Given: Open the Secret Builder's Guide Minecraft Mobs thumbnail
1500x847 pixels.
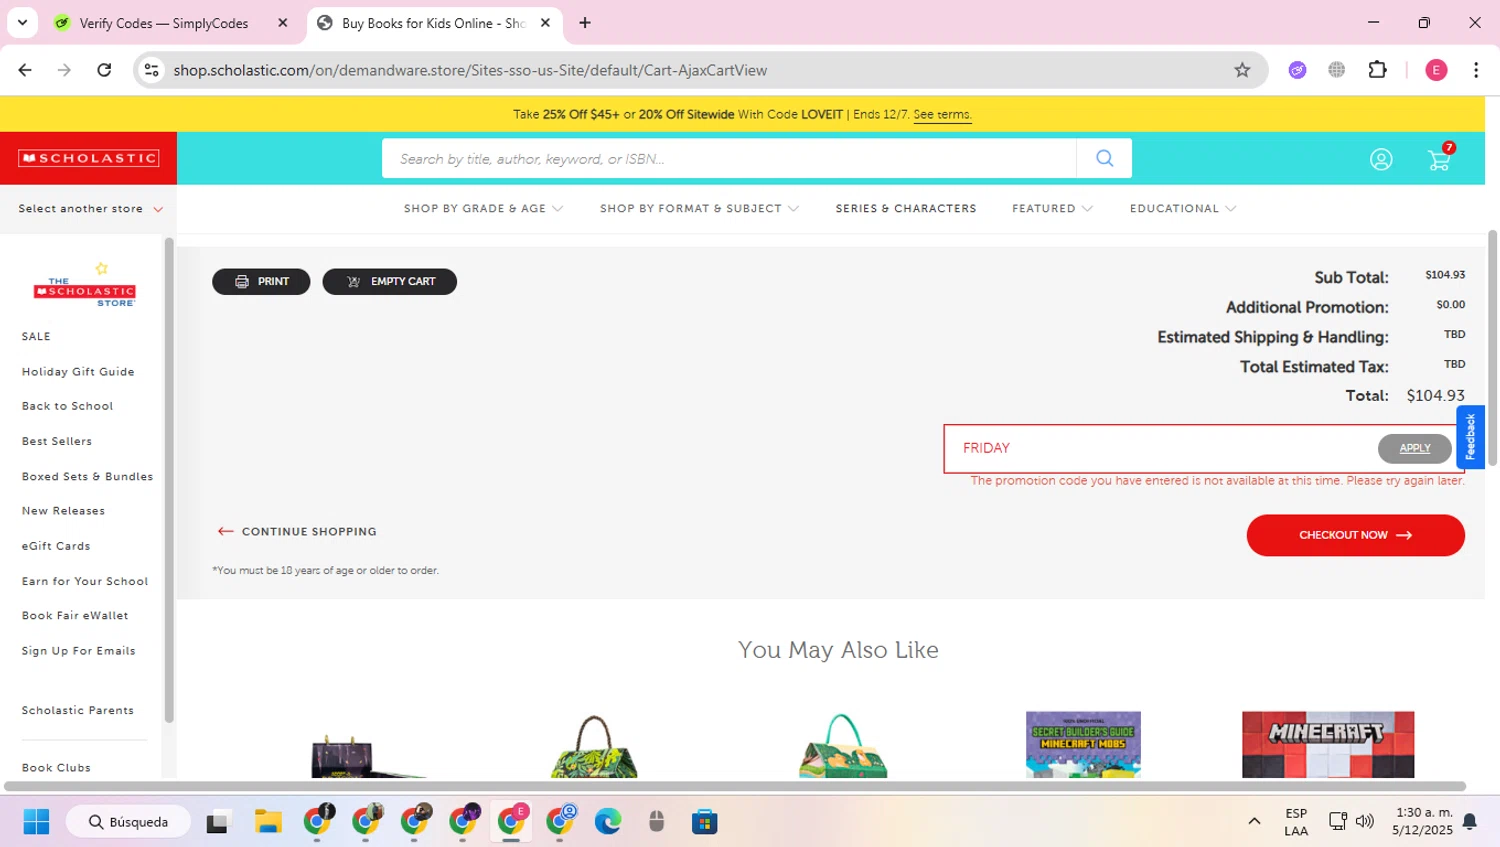Looking at the screenshot, I should pyautogui.click(x=1083, y=744).
